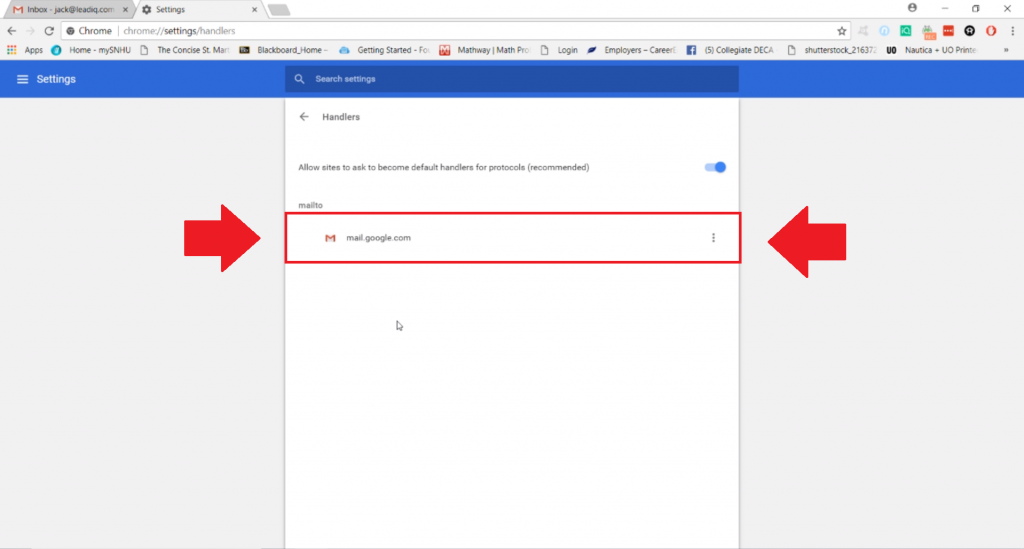Click the Search settings field
1024x549 pixels.
pyautogui.click(x=512, y=79)
